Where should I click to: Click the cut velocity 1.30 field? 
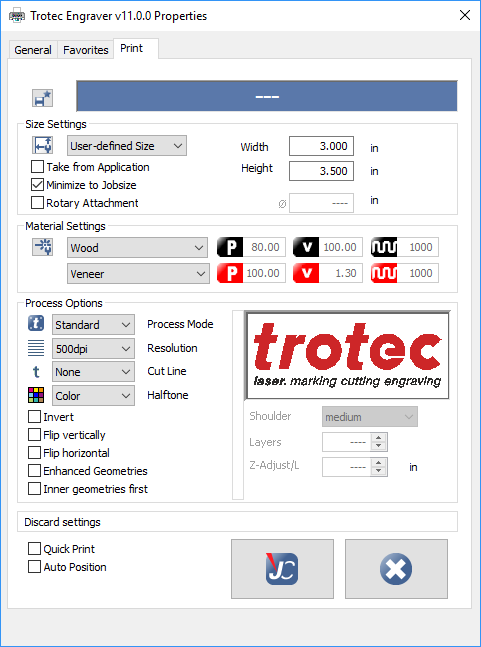pos(341,273)
